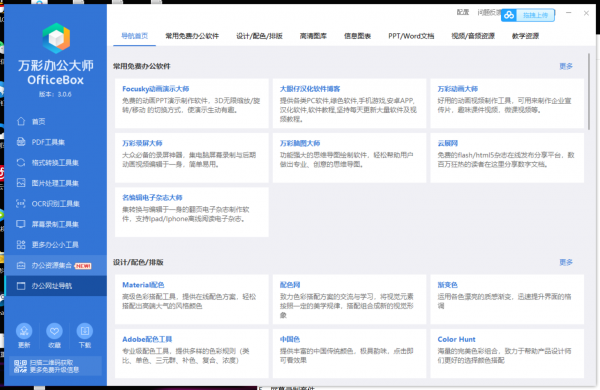This screenshot has width=600, height=390.
Task: Open the OCR识别工具集 icon
Action: click(x=21, y=204)
